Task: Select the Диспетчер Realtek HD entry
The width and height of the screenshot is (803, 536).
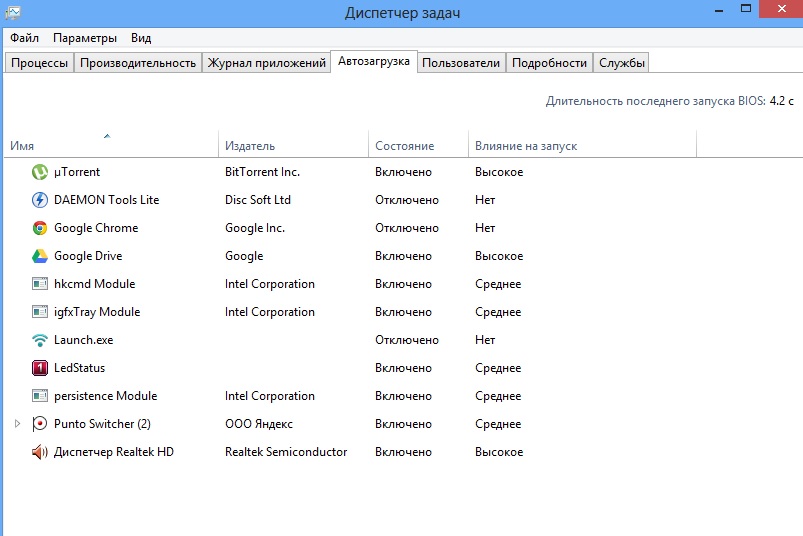Action: (x=114, y=452)
